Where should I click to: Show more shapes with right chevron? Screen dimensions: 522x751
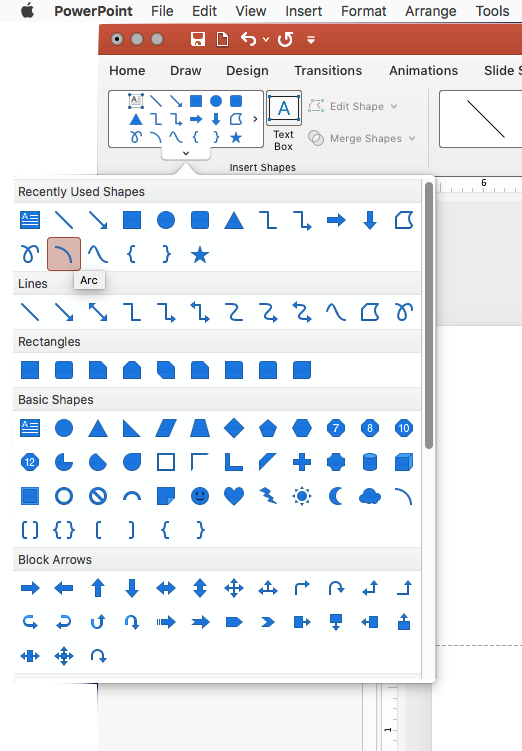point(255,119)
